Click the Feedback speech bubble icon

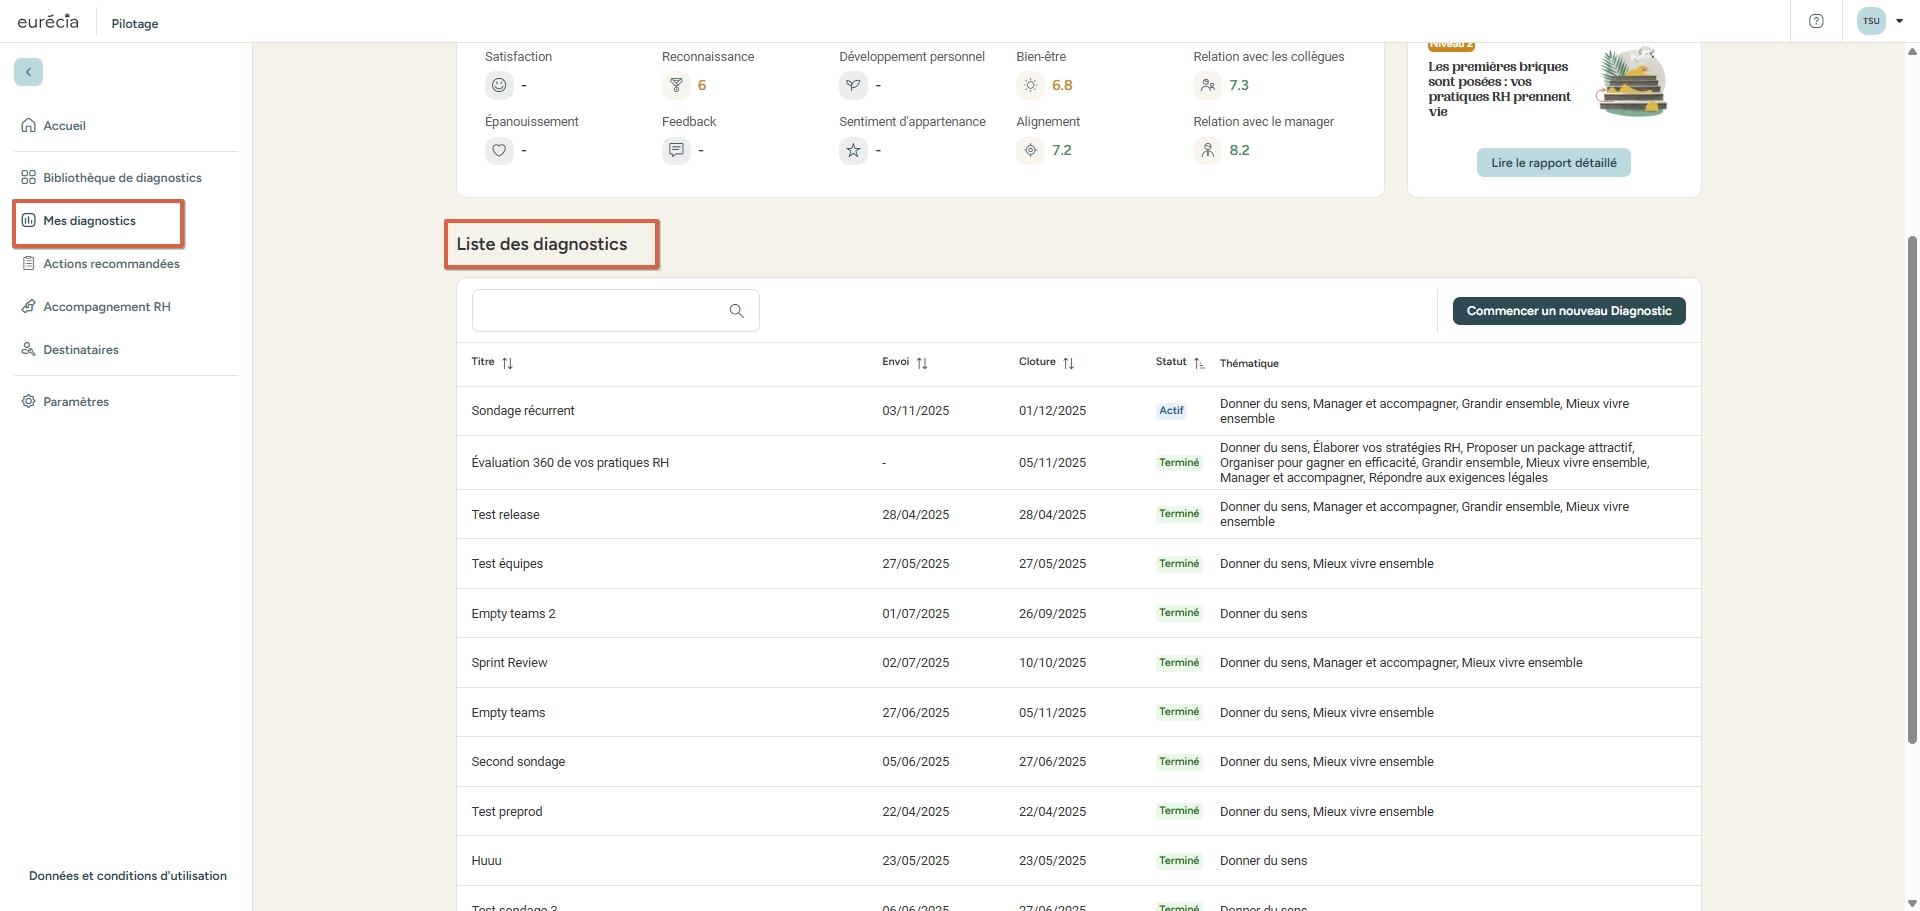click(676, 150)
